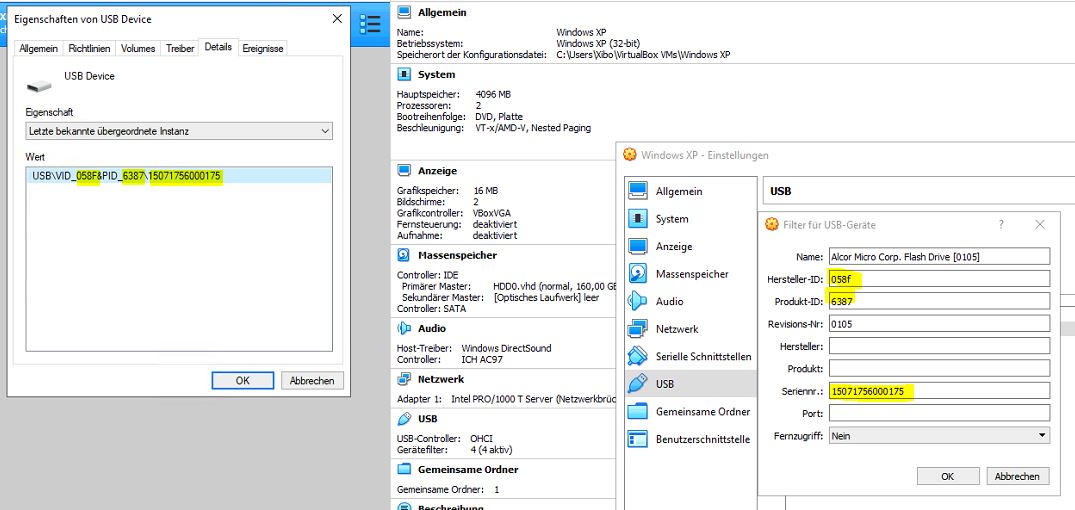Screen dimensions: 1075x510
Task: Open Netzwerk network settings icon
Action: (637, 329)
